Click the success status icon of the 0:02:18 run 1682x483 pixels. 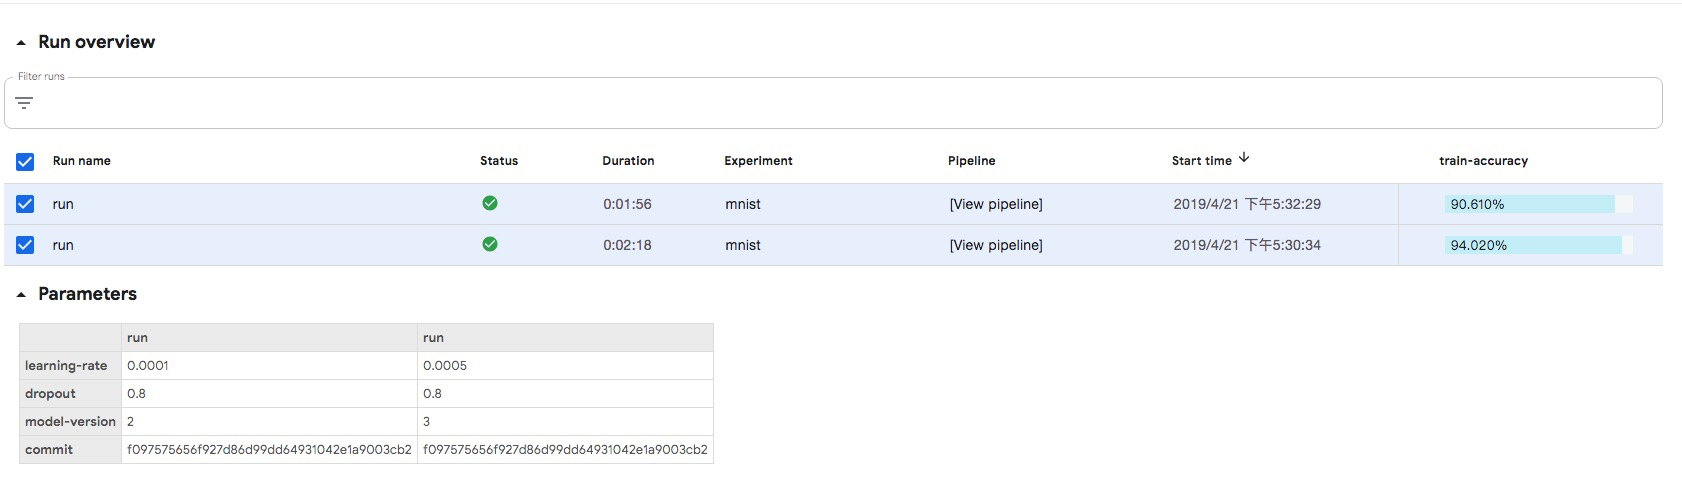(x=490, y=244)
